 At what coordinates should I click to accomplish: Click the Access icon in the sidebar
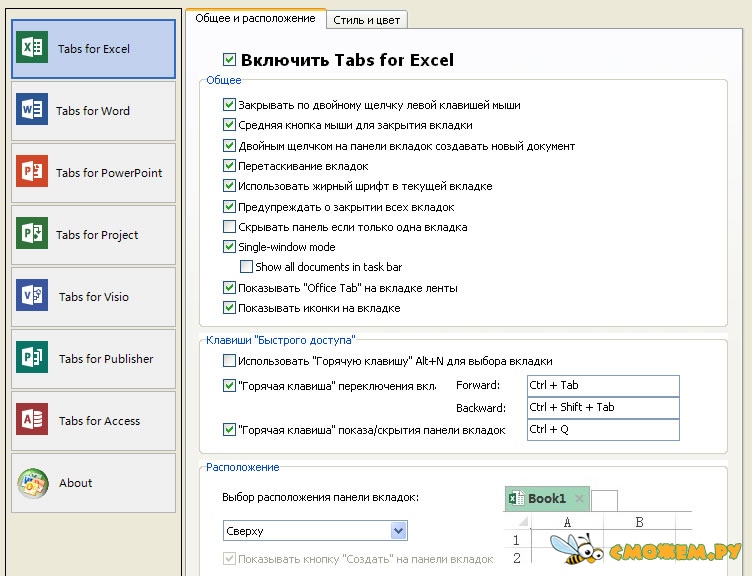point(32,419)
